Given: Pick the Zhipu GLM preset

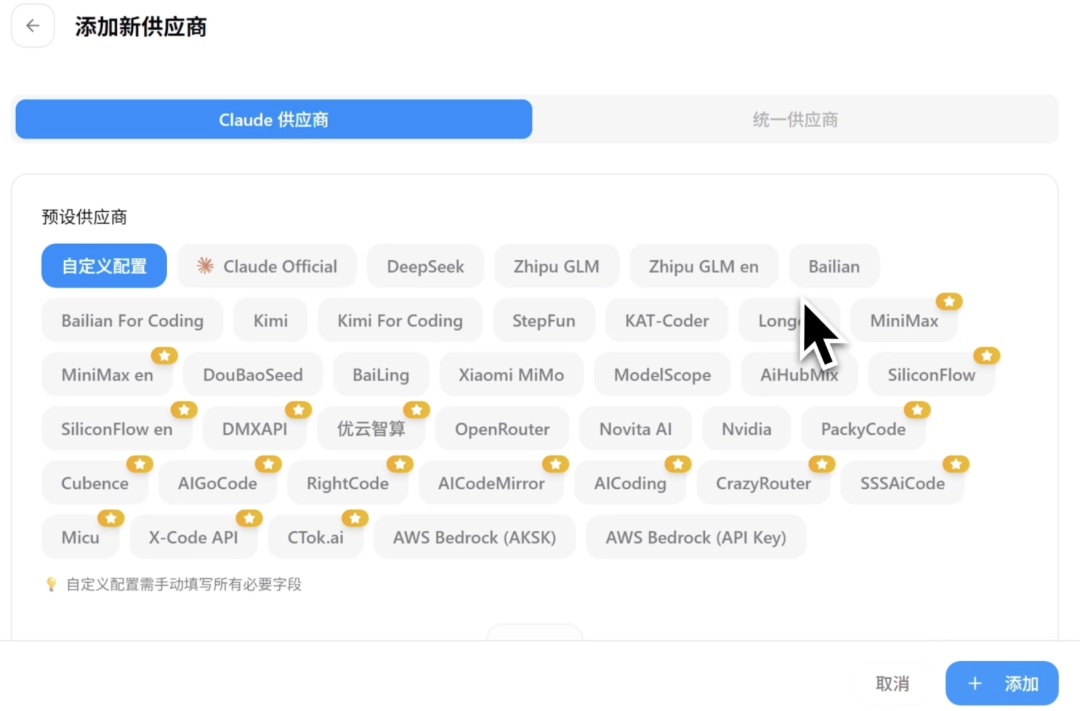Looking at the screenshot, I should point(556,266).
